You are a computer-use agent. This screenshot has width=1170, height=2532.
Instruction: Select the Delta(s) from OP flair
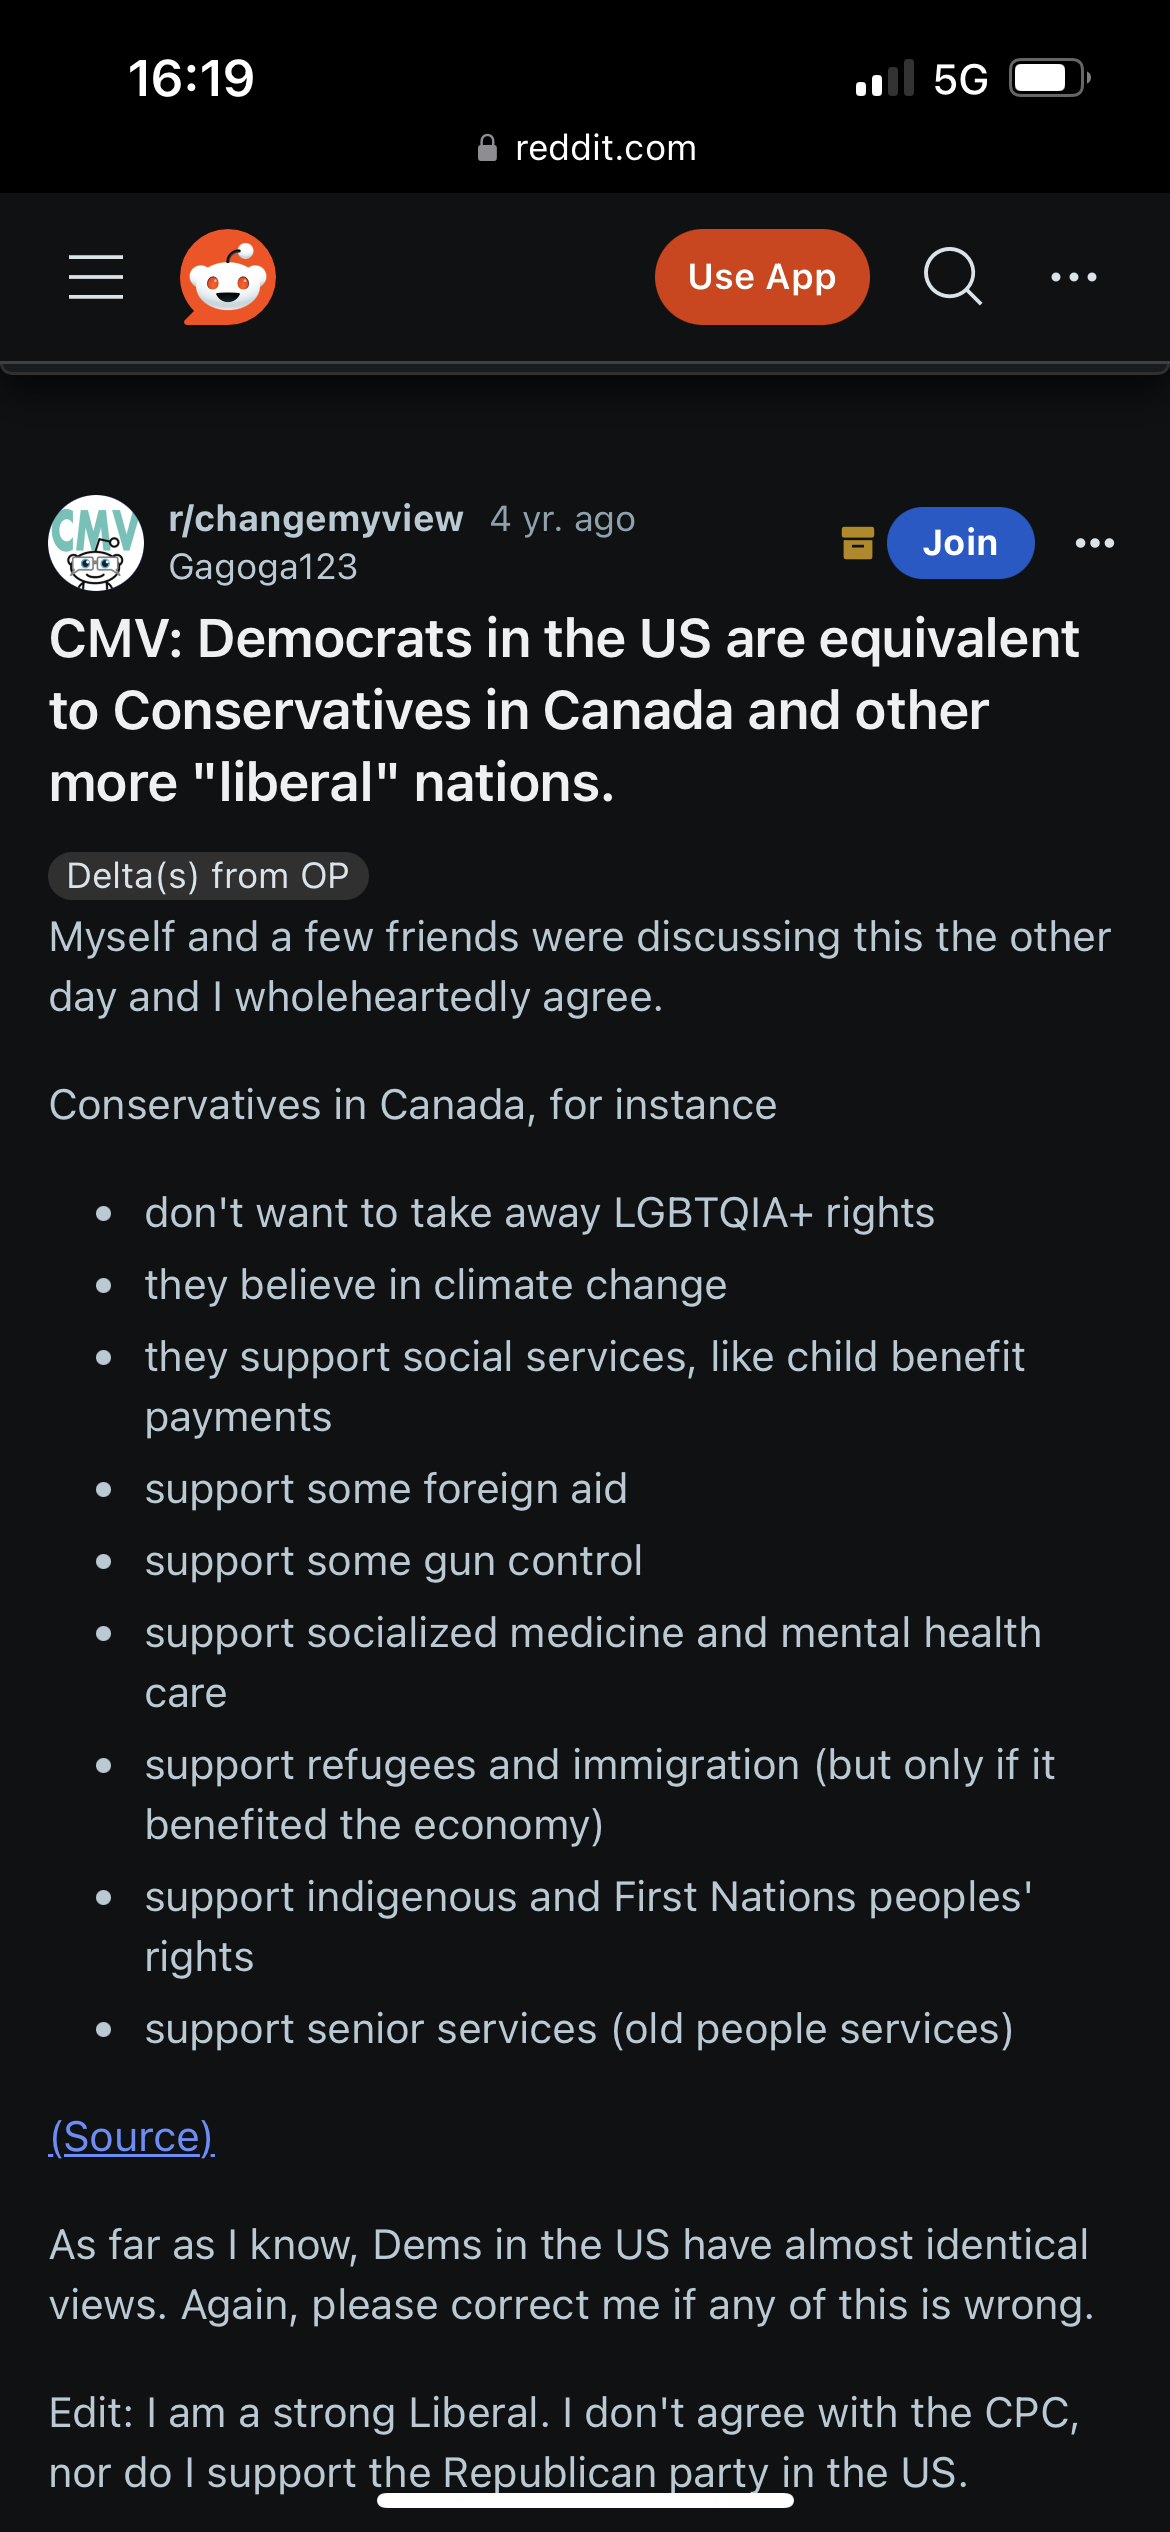coord(208,876)
